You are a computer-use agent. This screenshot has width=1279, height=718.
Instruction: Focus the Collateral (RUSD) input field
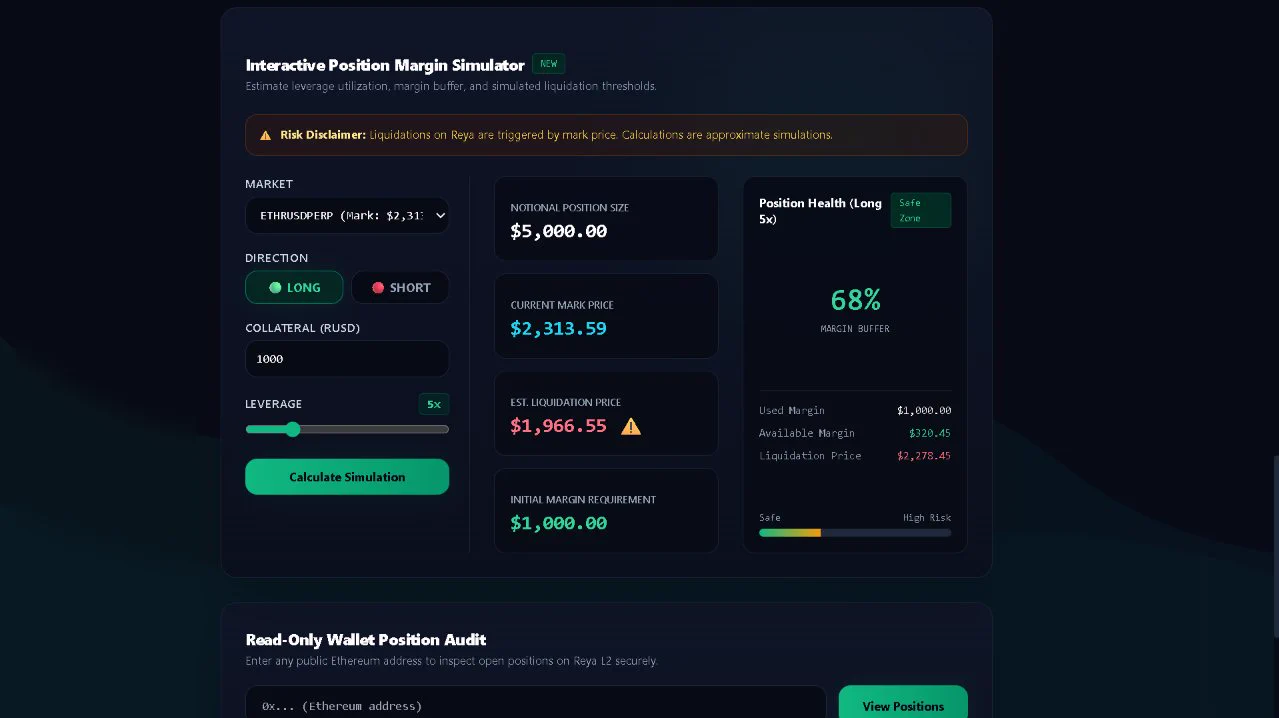click(347, 359)
